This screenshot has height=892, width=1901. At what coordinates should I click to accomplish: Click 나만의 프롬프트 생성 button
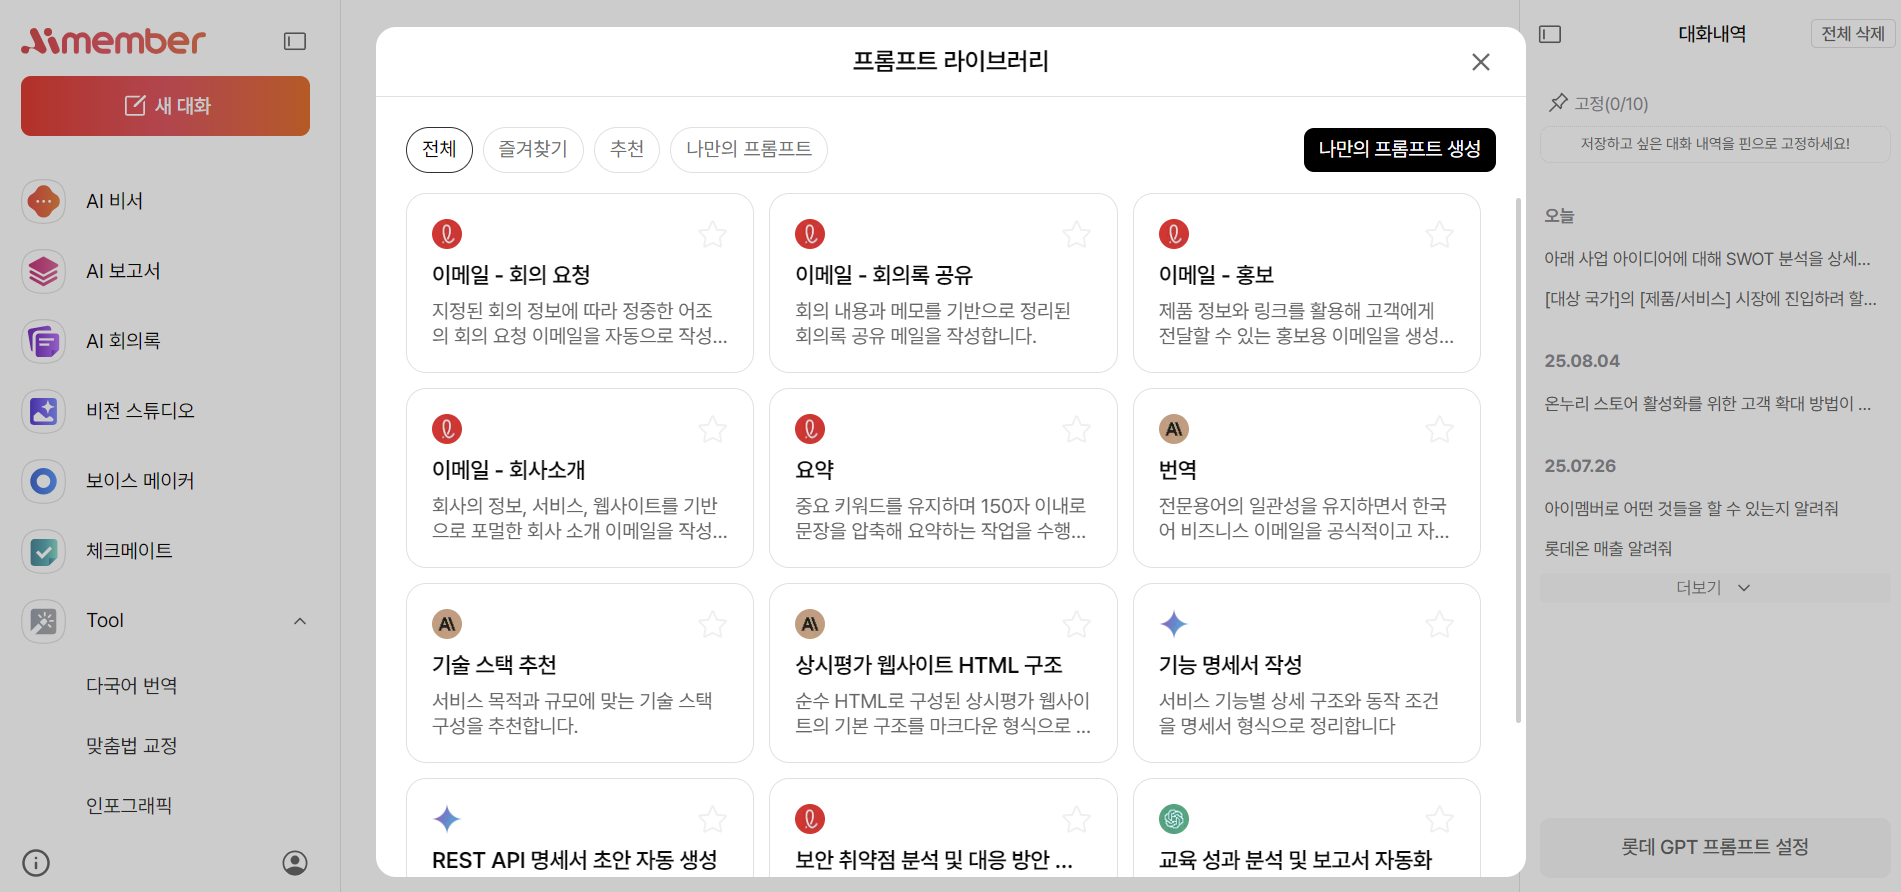point(1399,149)
